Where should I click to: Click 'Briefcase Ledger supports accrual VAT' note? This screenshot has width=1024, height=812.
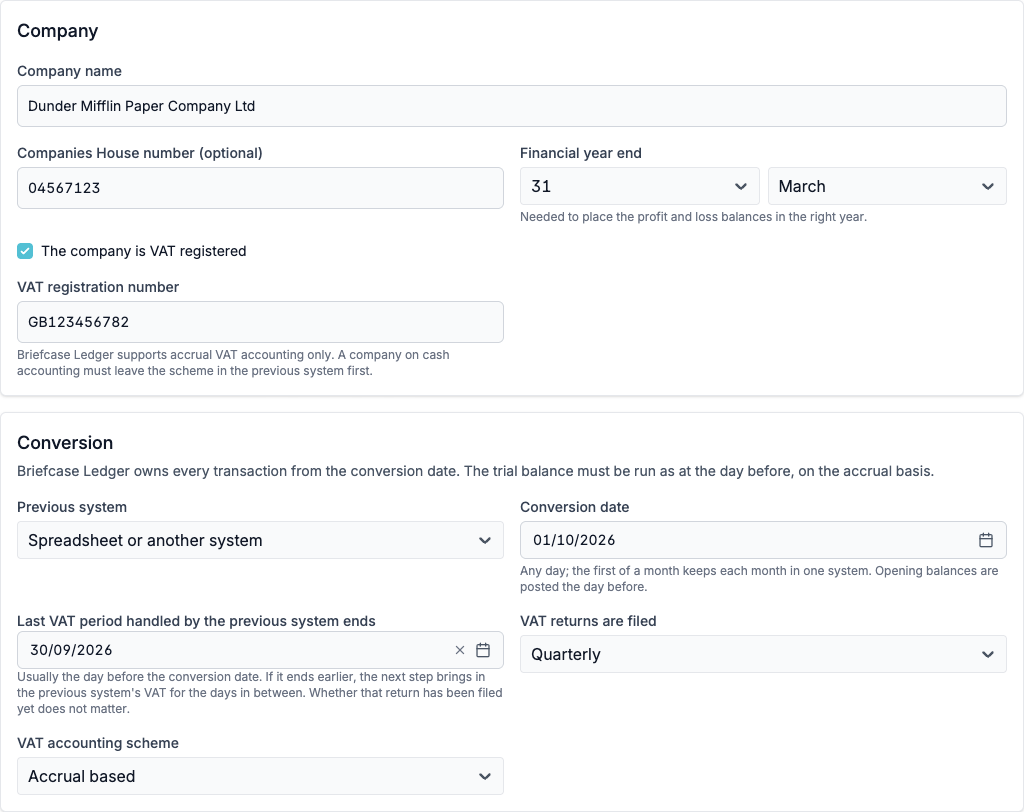click(233, 363)
